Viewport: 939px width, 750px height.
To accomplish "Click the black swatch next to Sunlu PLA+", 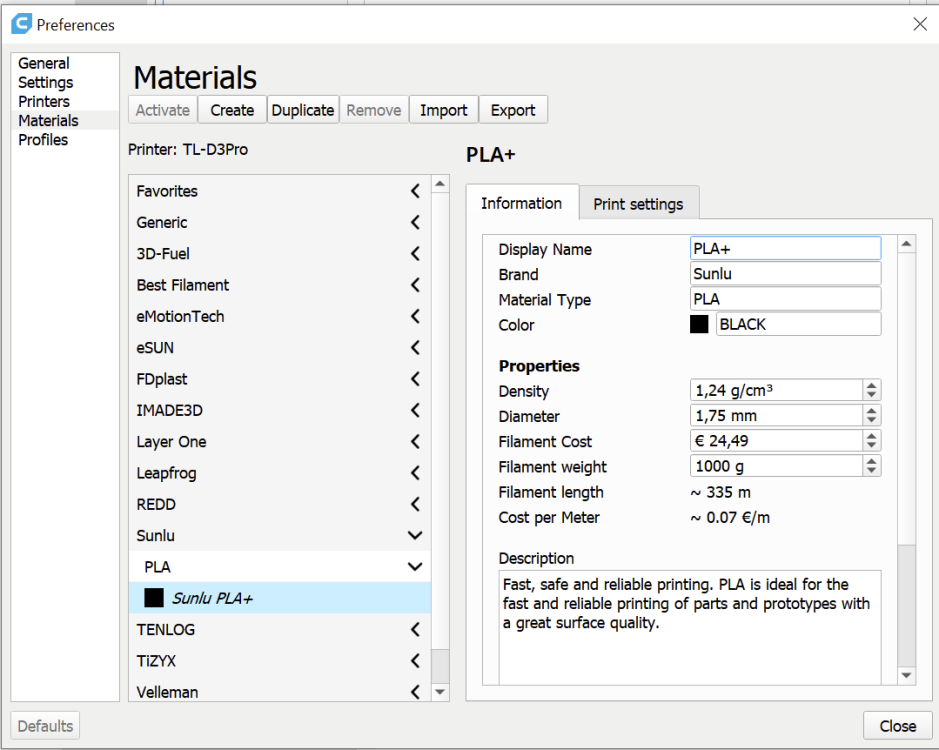I will point(154,598).
